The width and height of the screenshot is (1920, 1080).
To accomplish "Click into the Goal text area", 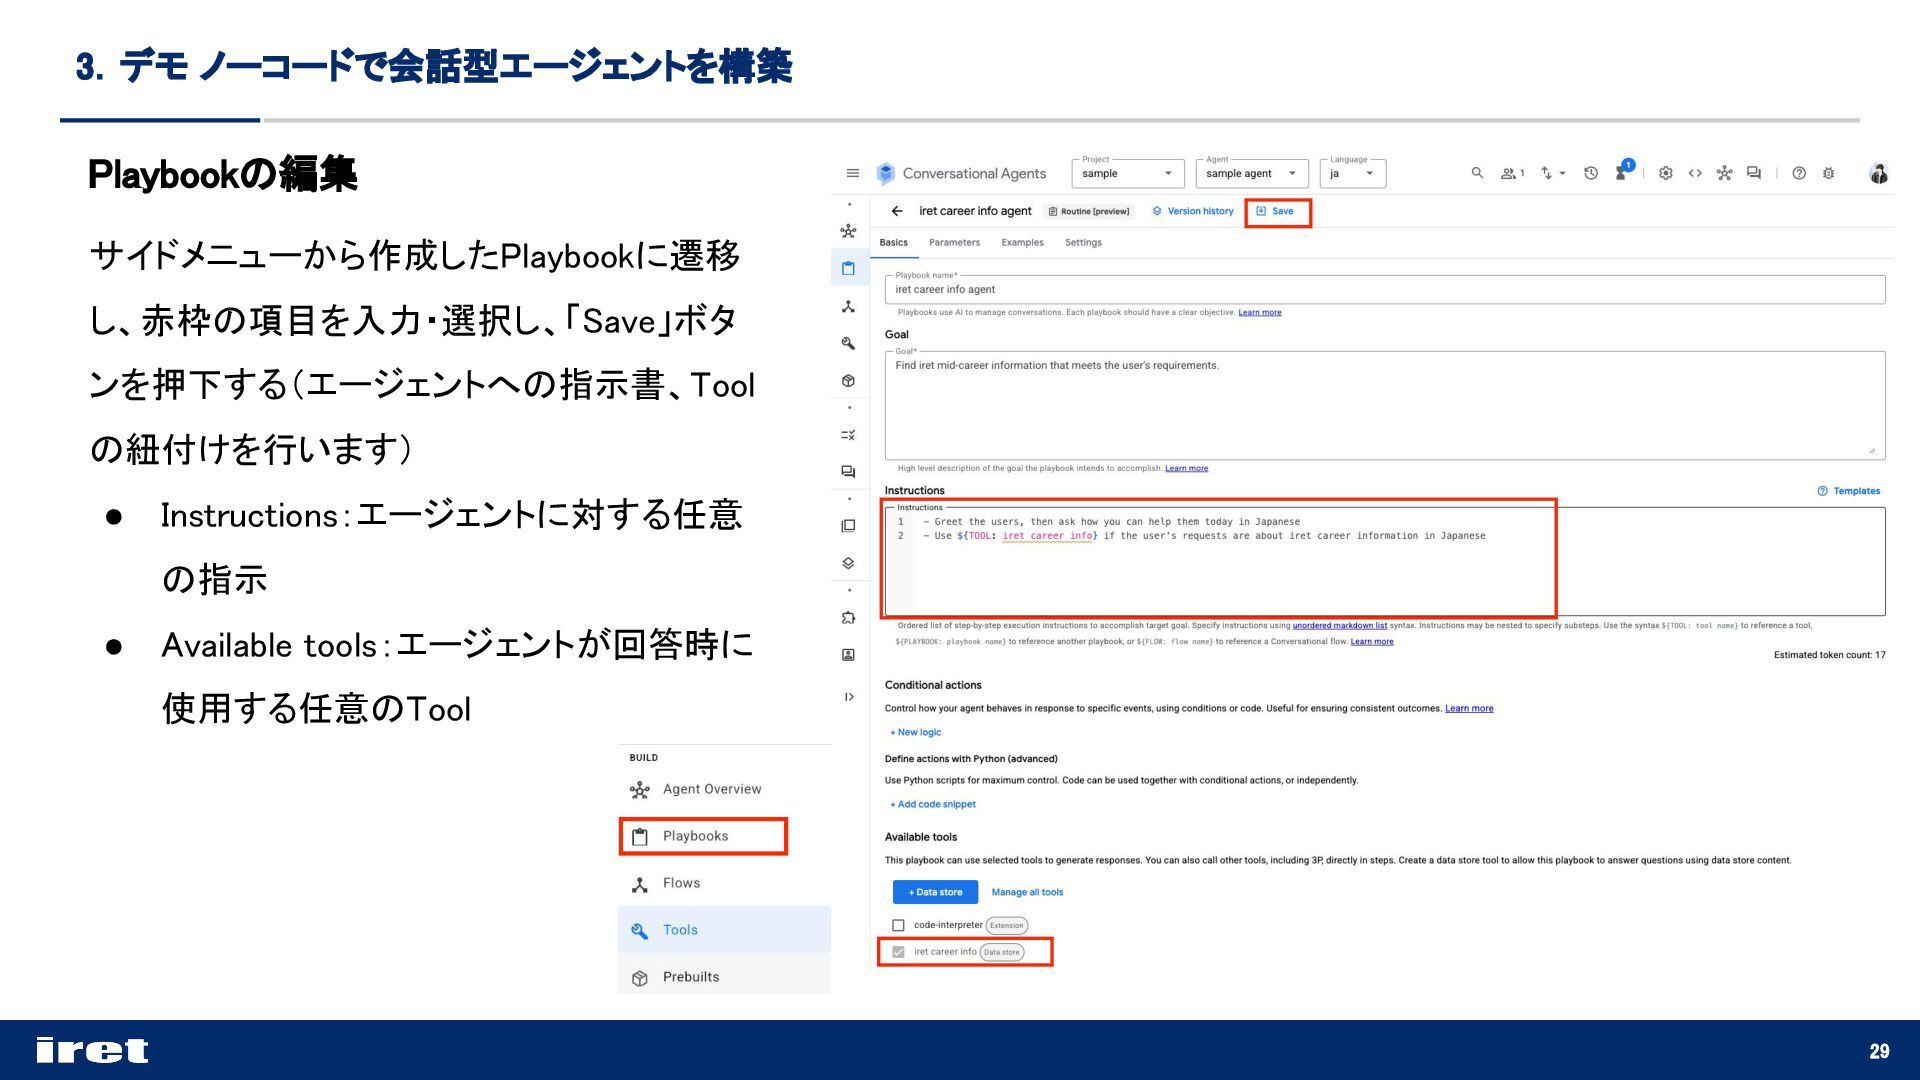I will coord(1385,405).
